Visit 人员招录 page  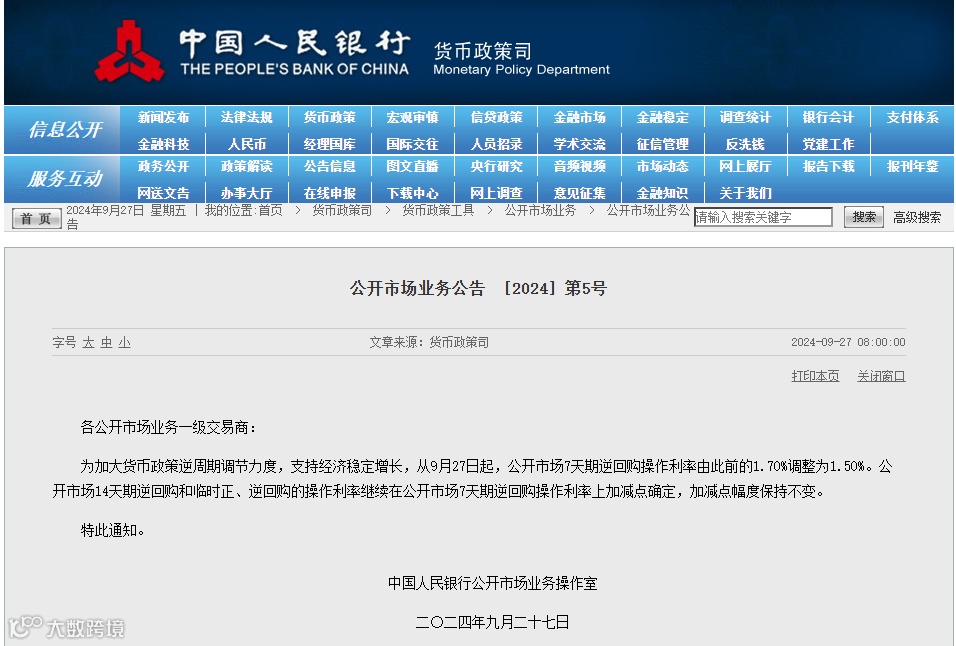pyautogui.click(x=496, y=144)
